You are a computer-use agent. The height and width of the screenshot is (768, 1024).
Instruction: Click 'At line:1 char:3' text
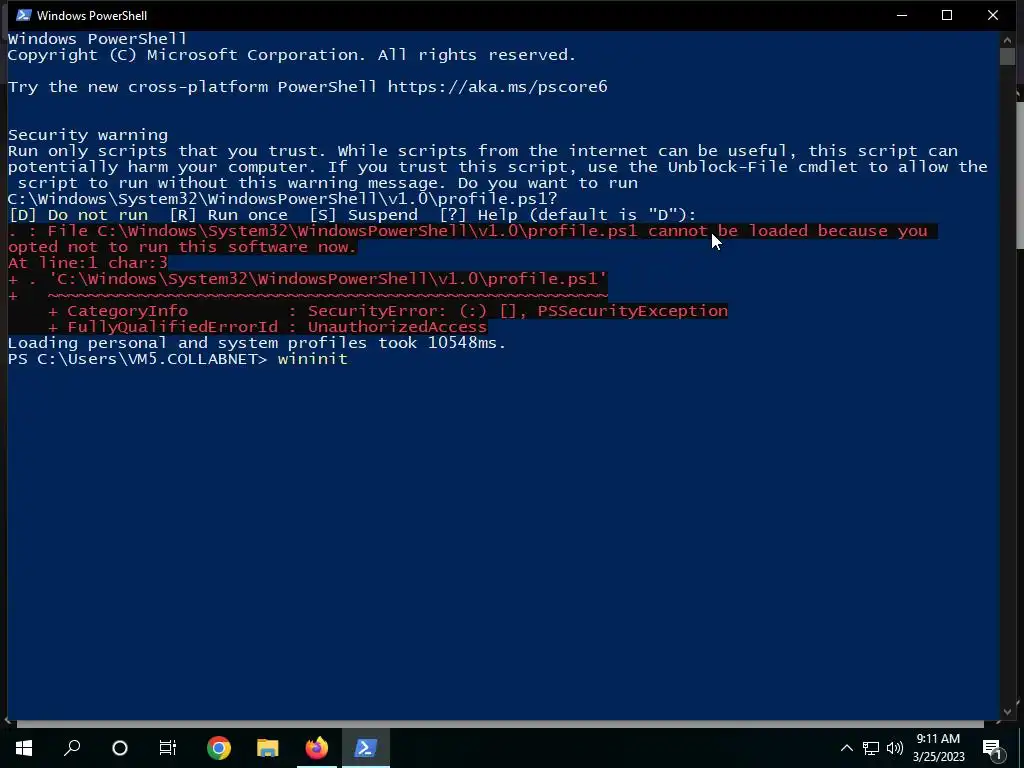[88, 263]
